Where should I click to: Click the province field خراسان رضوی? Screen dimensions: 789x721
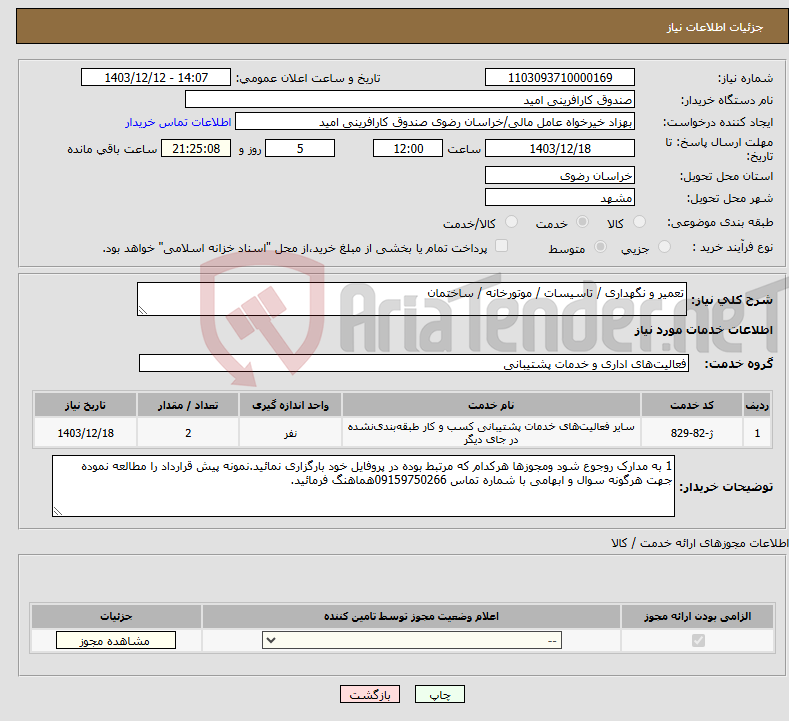pos(560,175)
